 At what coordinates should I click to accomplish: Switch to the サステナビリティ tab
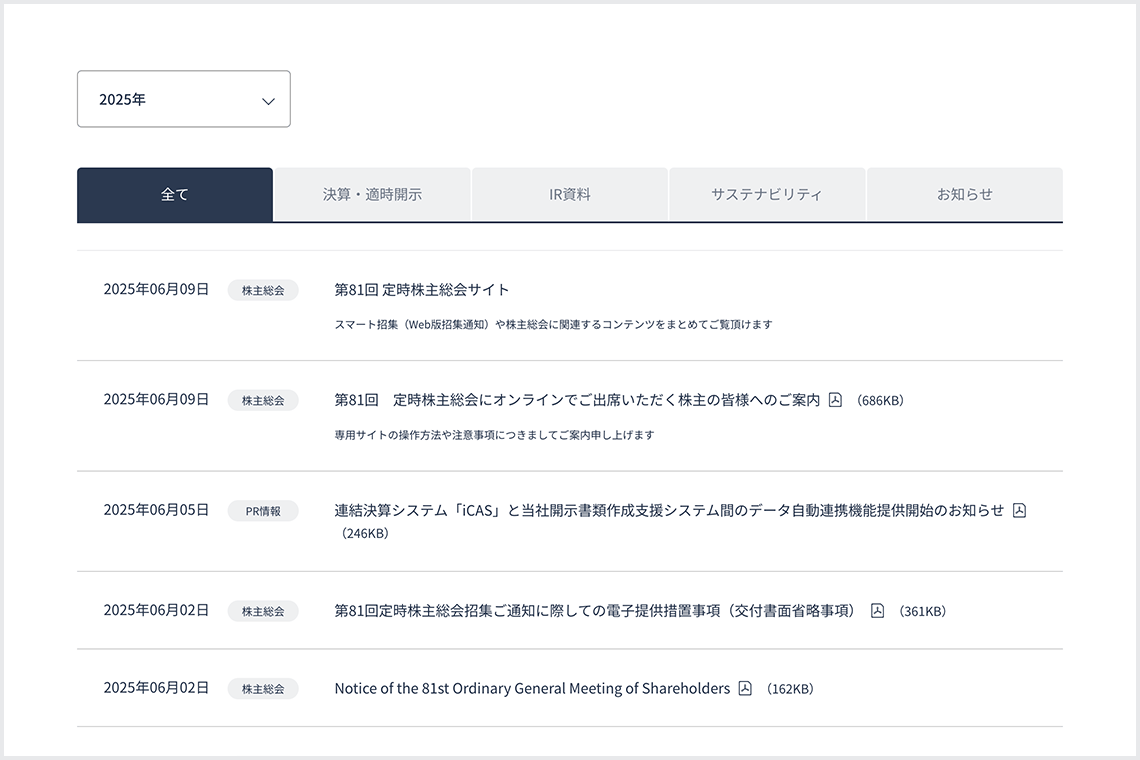[767, 194]
